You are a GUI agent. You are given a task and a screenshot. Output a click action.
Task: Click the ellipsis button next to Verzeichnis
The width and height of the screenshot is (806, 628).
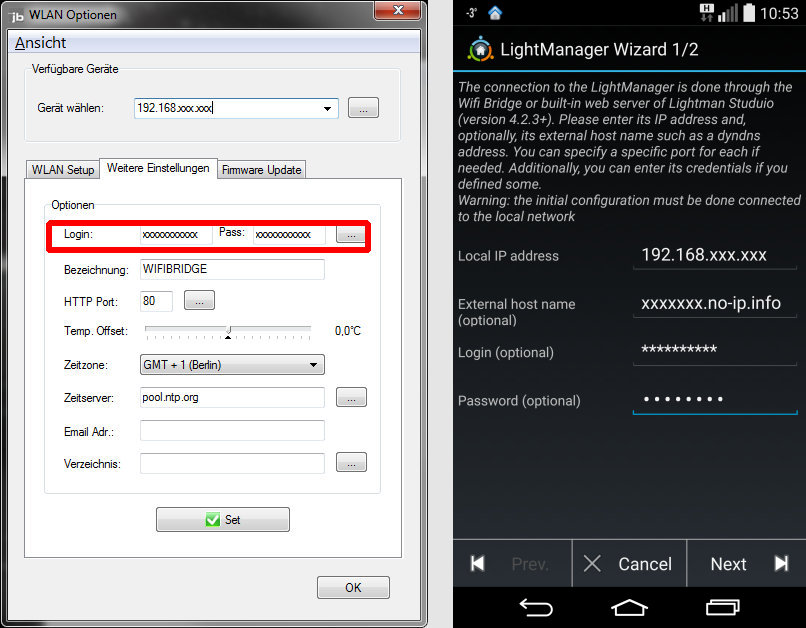coord(351,462)
